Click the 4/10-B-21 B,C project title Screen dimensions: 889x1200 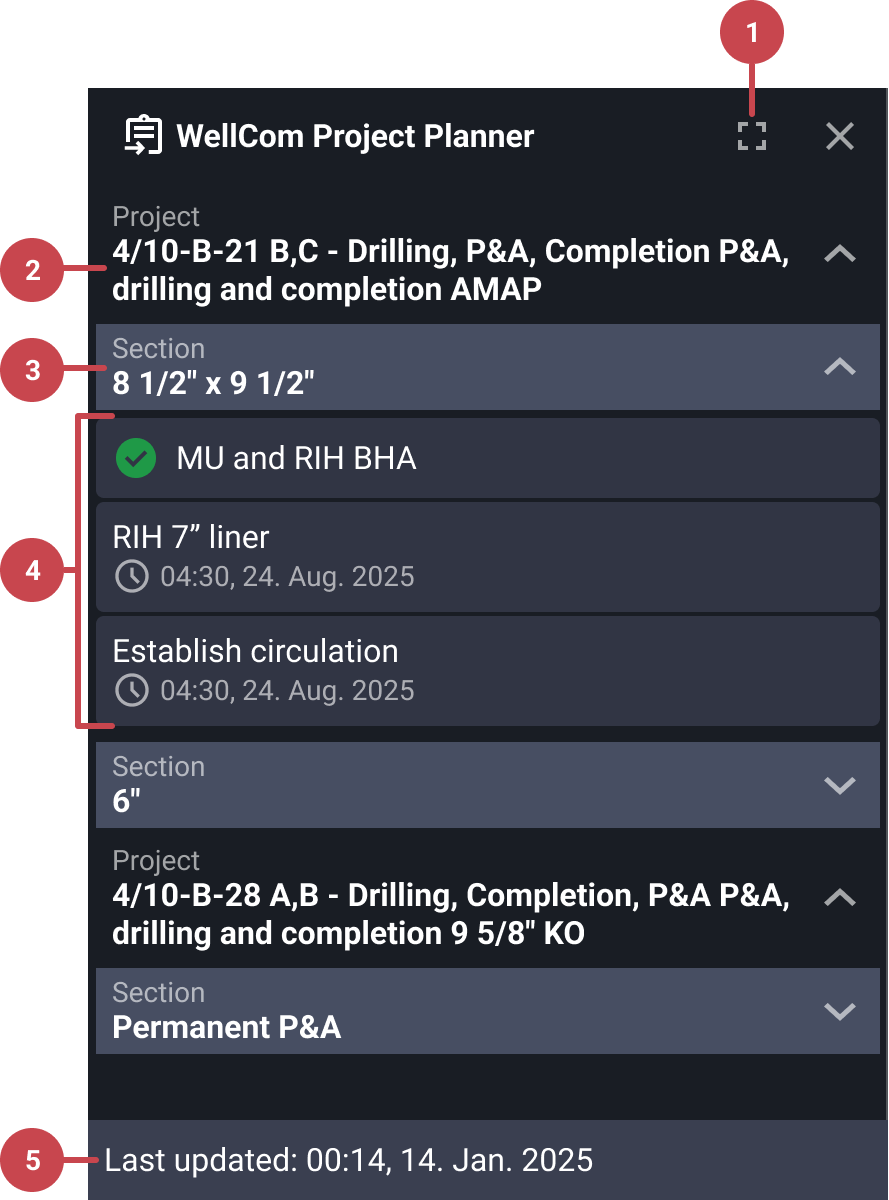click(x=450, y=271)
